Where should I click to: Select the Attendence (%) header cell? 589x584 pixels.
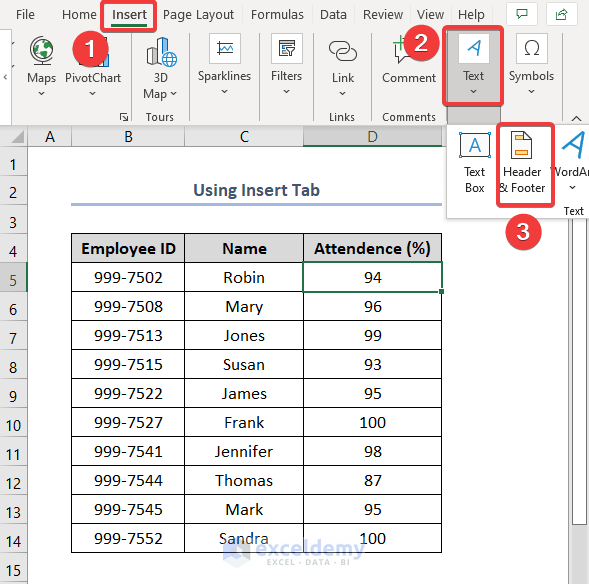(373, 248)
